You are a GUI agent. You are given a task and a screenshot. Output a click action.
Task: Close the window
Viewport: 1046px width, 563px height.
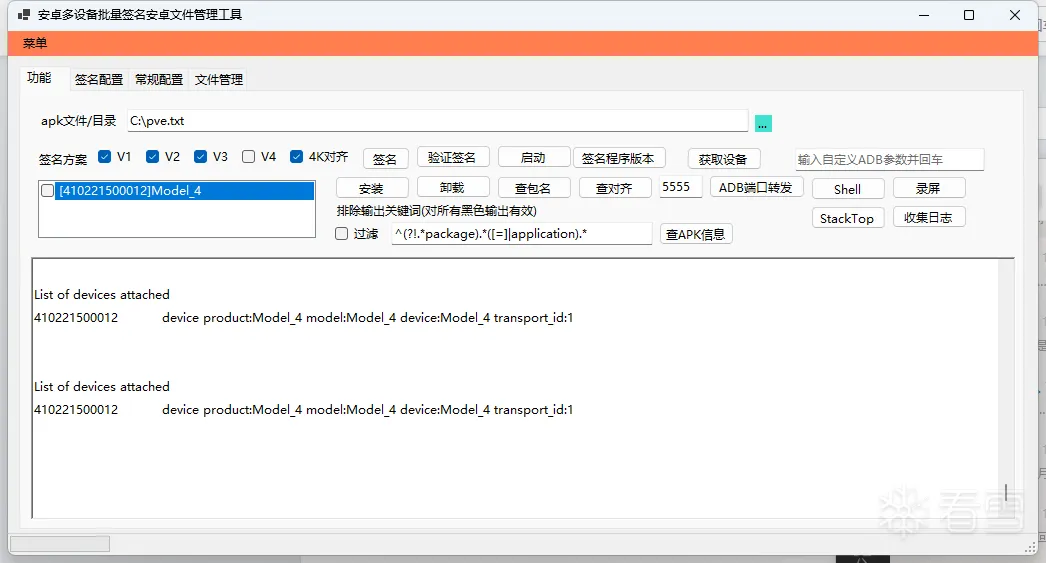pyautogui.click(x=1015, y=15)
